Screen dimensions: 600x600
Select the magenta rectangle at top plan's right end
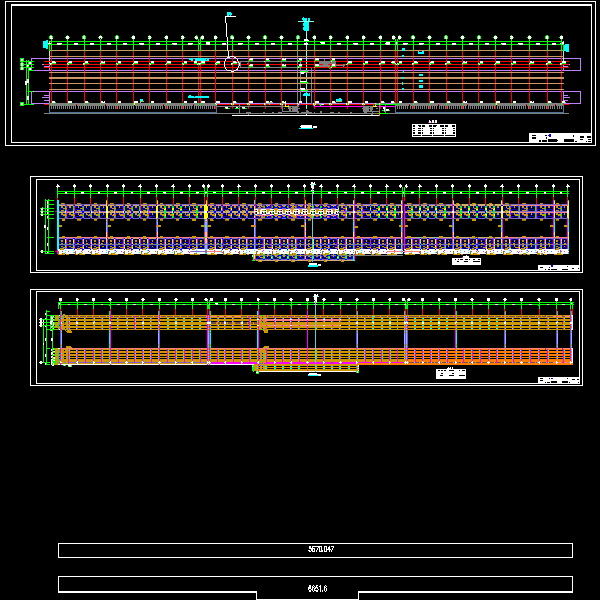[x=572, y=64]
